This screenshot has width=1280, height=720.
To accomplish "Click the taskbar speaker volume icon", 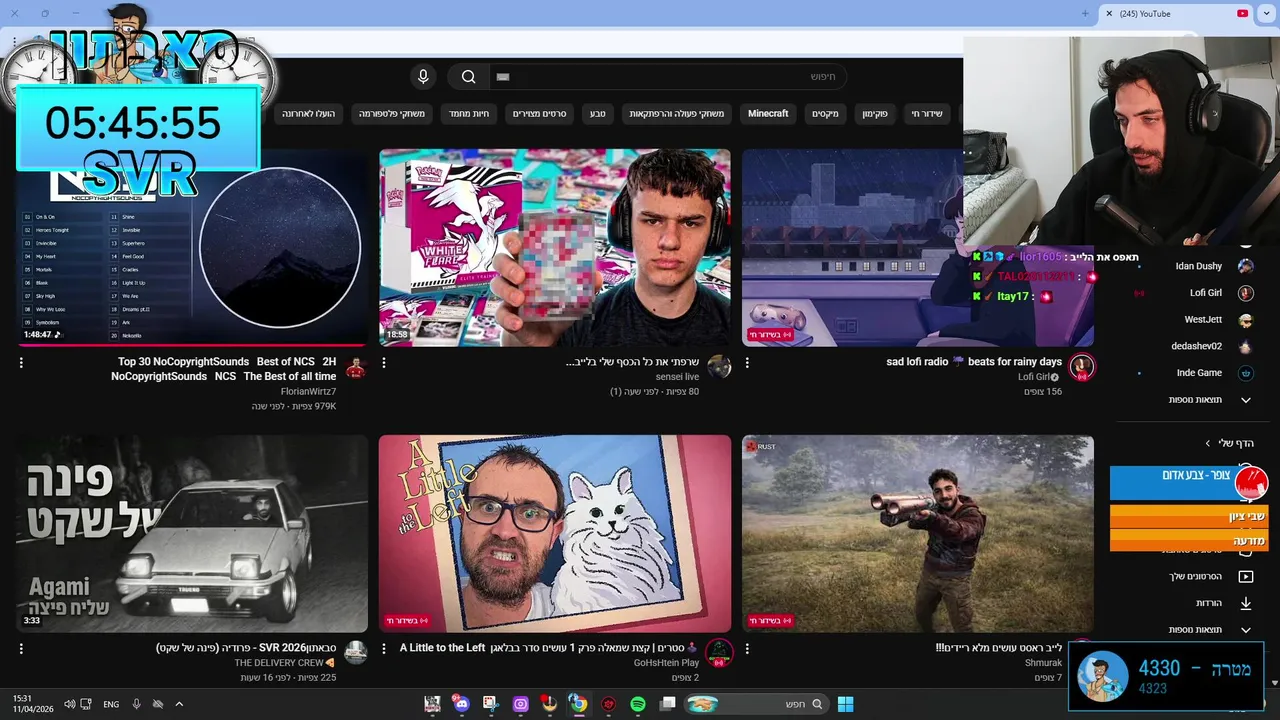I will coord(70,704).
